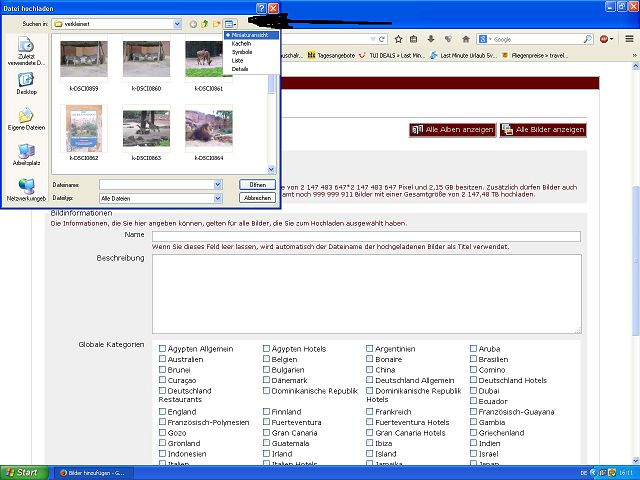Open the Dateityp combo box
Screen dimensions: 640x480
point(216,198)
